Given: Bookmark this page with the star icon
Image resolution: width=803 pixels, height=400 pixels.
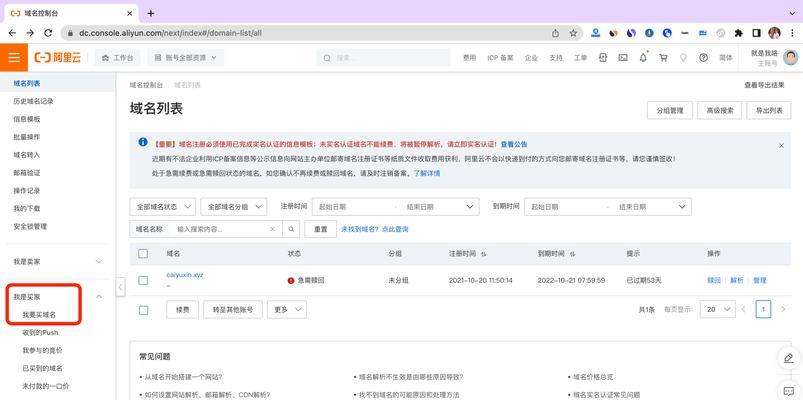Looking at the screenshot, I should (573, 33).
